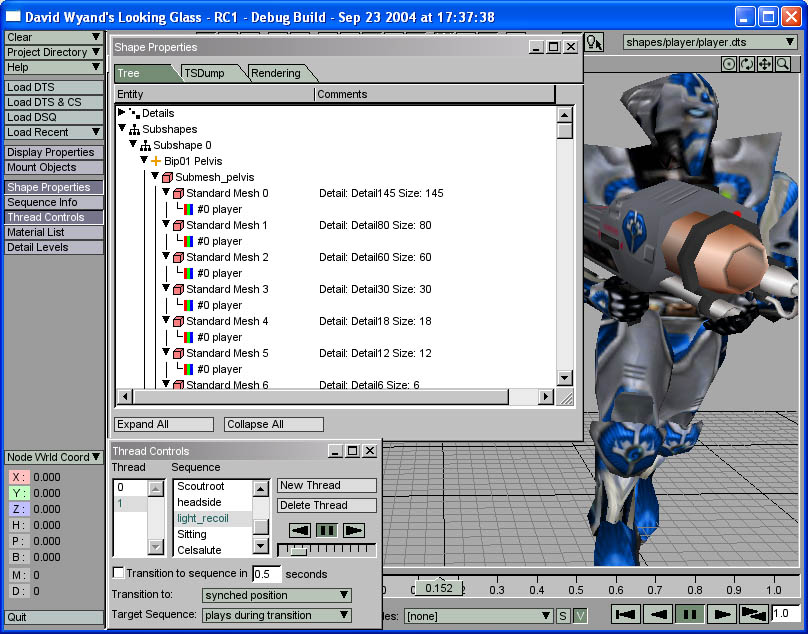Pause animation on main playback bar
Image resolution: width=808 pixels, height=634 pixels.
tap(690, 614)
